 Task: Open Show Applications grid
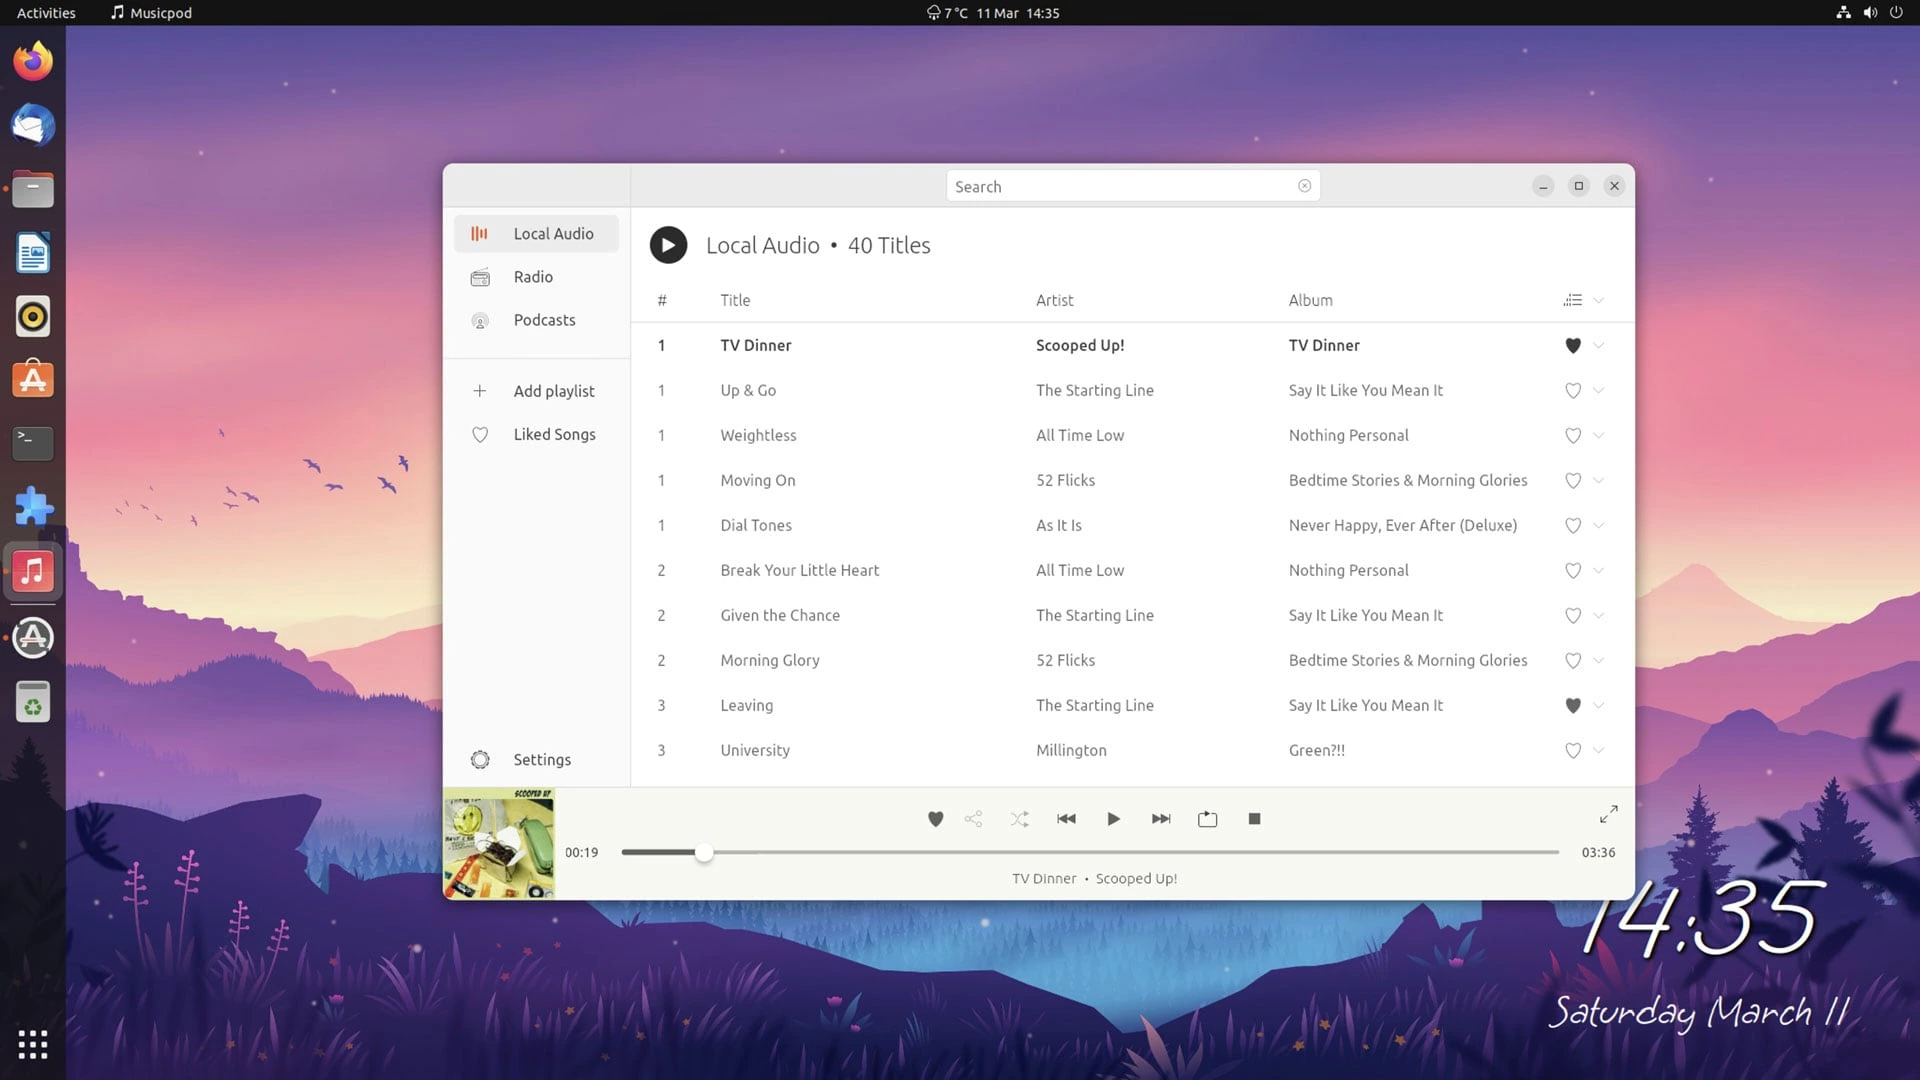pos(33,1044)
